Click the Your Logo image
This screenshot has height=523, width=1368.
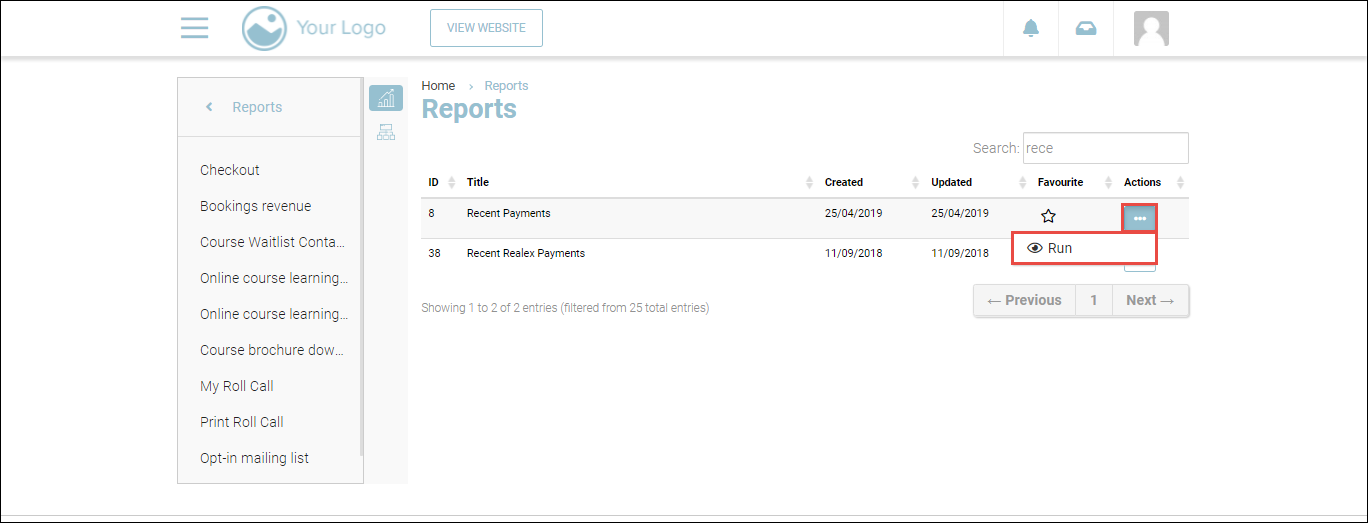[314, 28]
